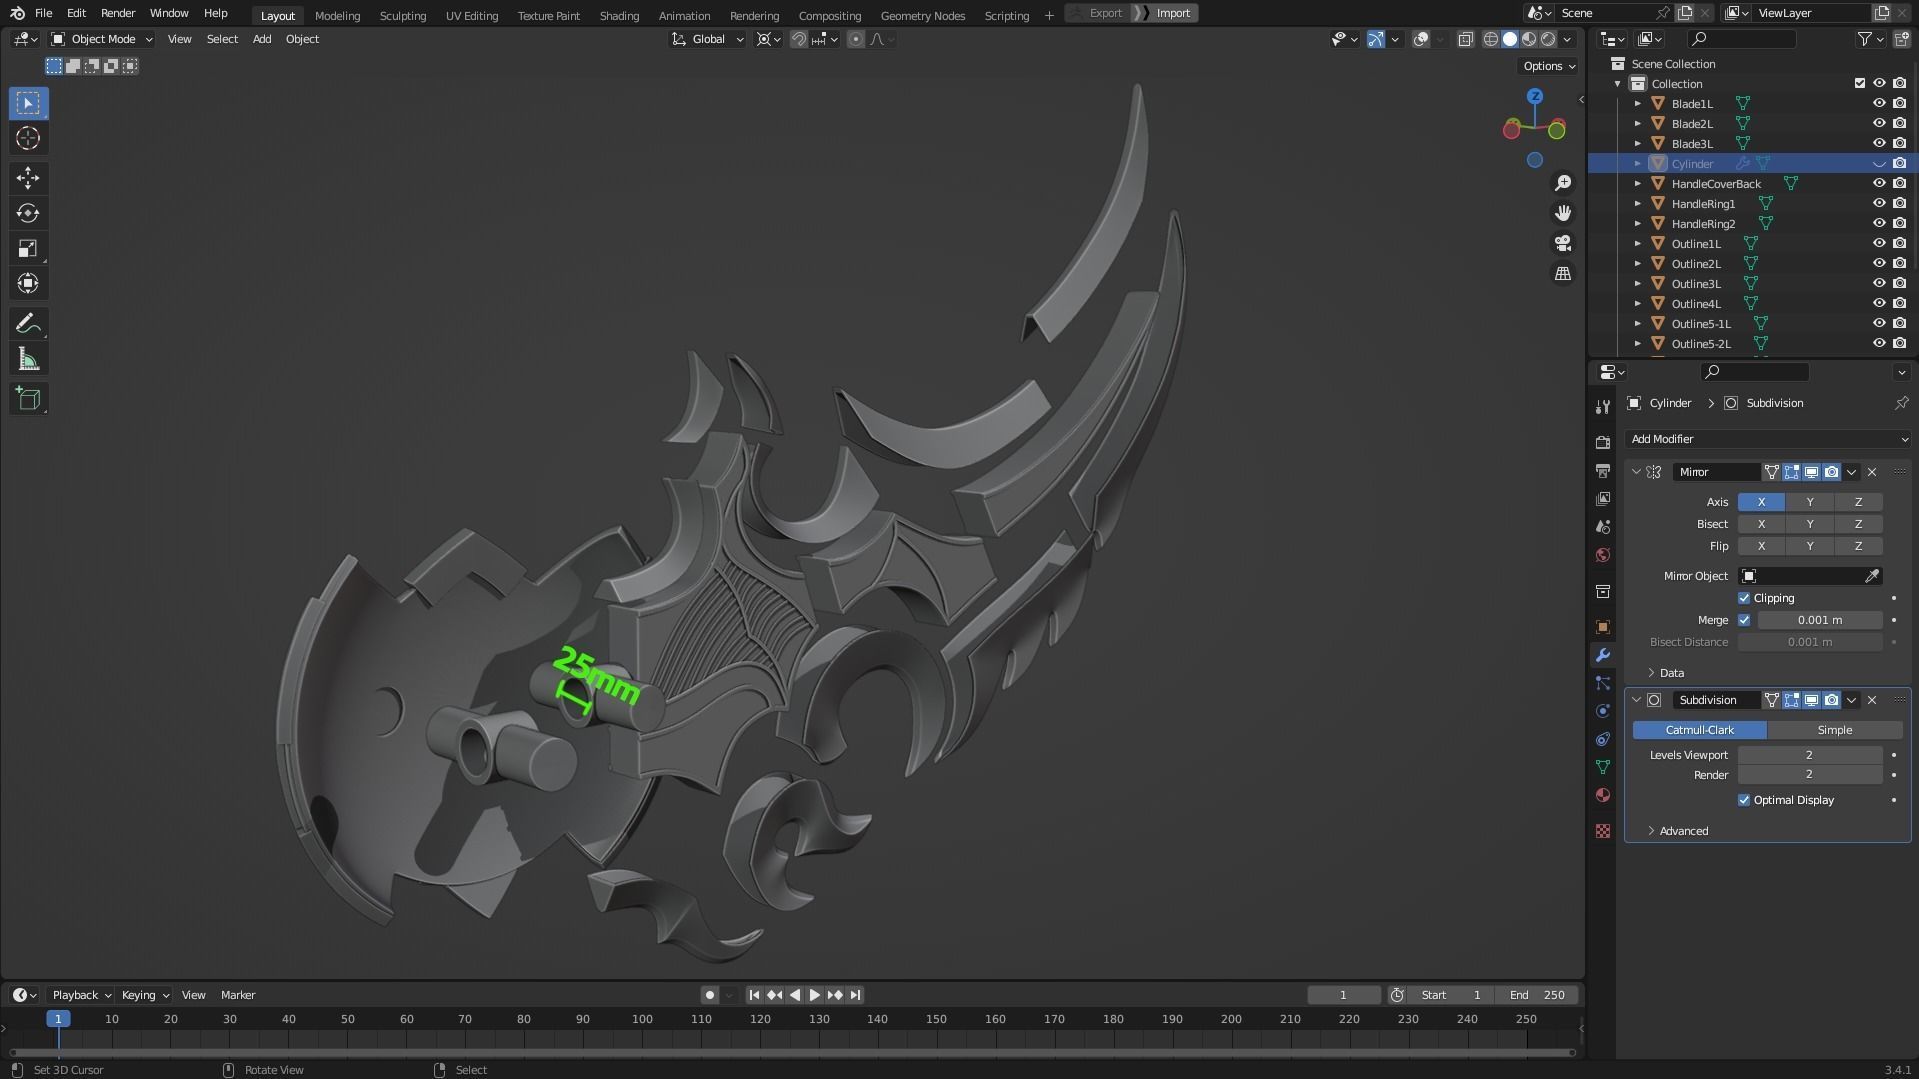The width and height of the screenshot is (1919, 1079).
Task: Play the animation forward
Action: (x=814, y=995)
